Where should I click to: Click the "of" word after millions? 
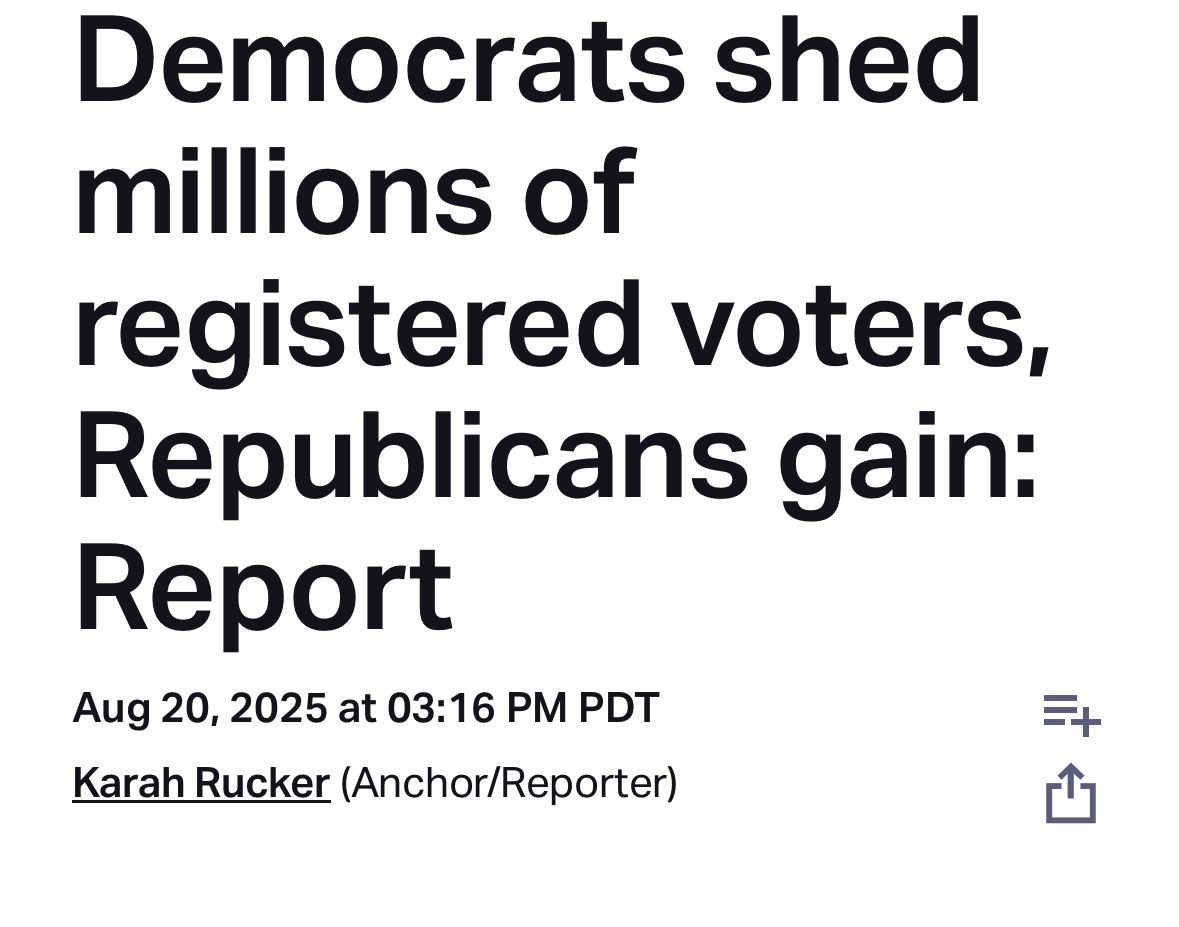click(580, 191)
